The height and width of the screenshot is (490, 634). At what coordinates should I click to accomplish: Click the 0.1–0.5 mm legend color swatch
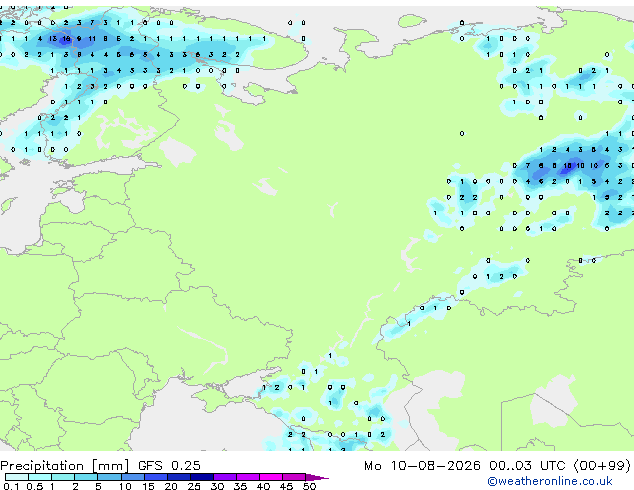17,477
